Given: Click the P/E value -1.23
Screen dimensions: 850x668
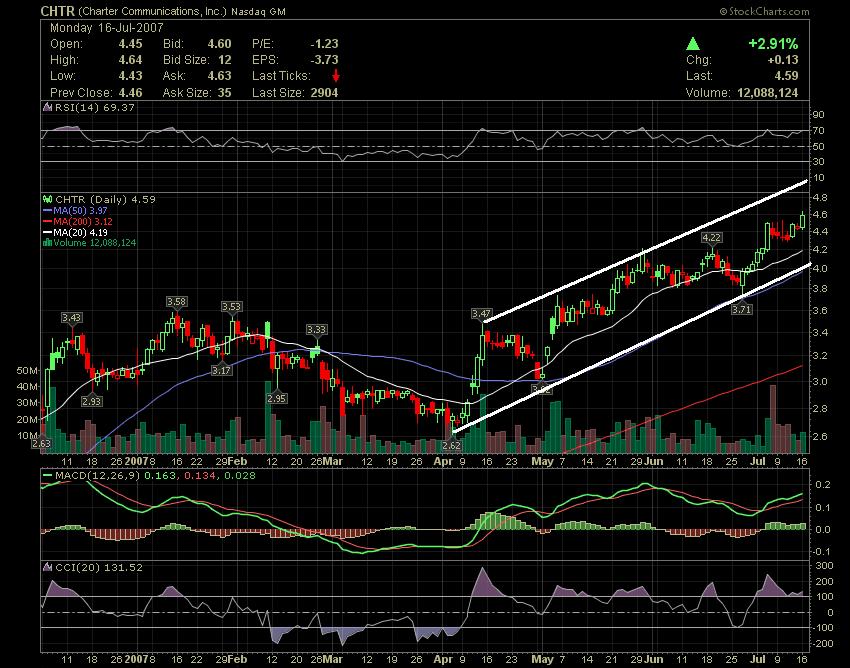Looking at the screenshot, I should point(324,44).
